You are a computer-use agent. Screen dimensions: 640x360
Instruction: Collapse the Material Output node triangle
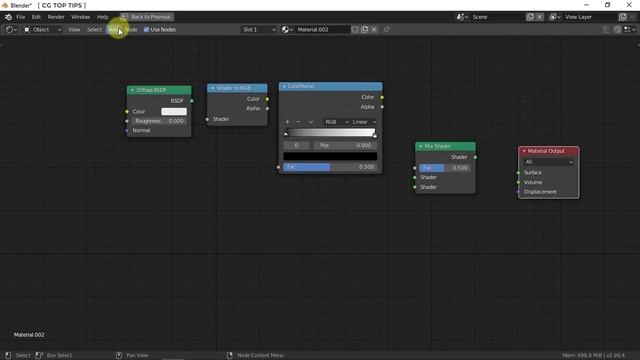524,151
